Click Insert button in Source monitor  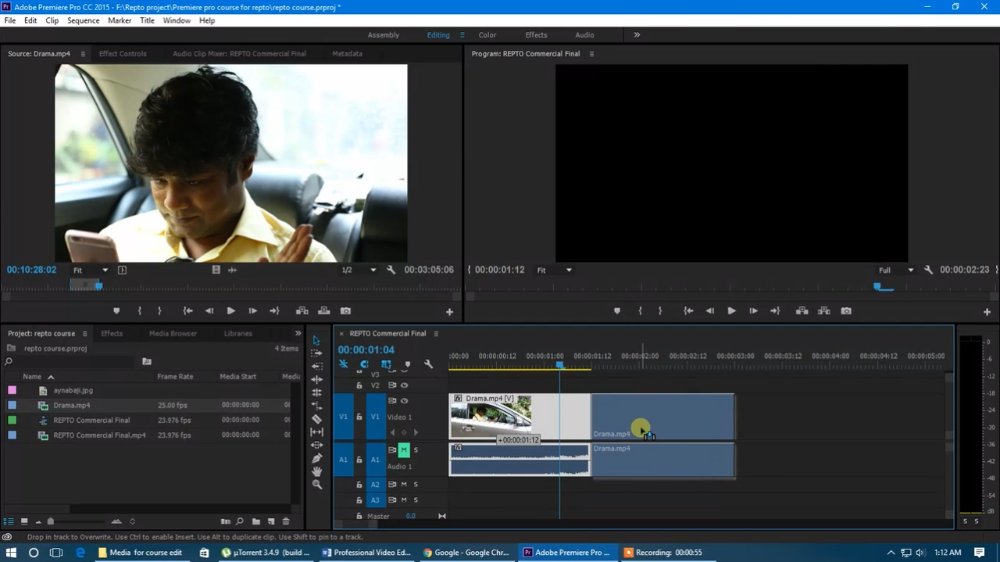(x=302, y=311)
